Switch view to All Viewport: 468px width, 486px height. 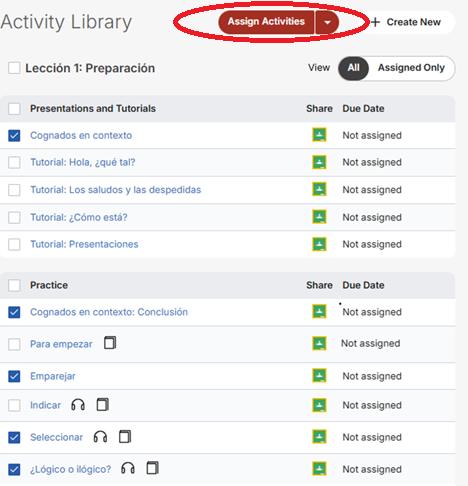tap(353, 68)
